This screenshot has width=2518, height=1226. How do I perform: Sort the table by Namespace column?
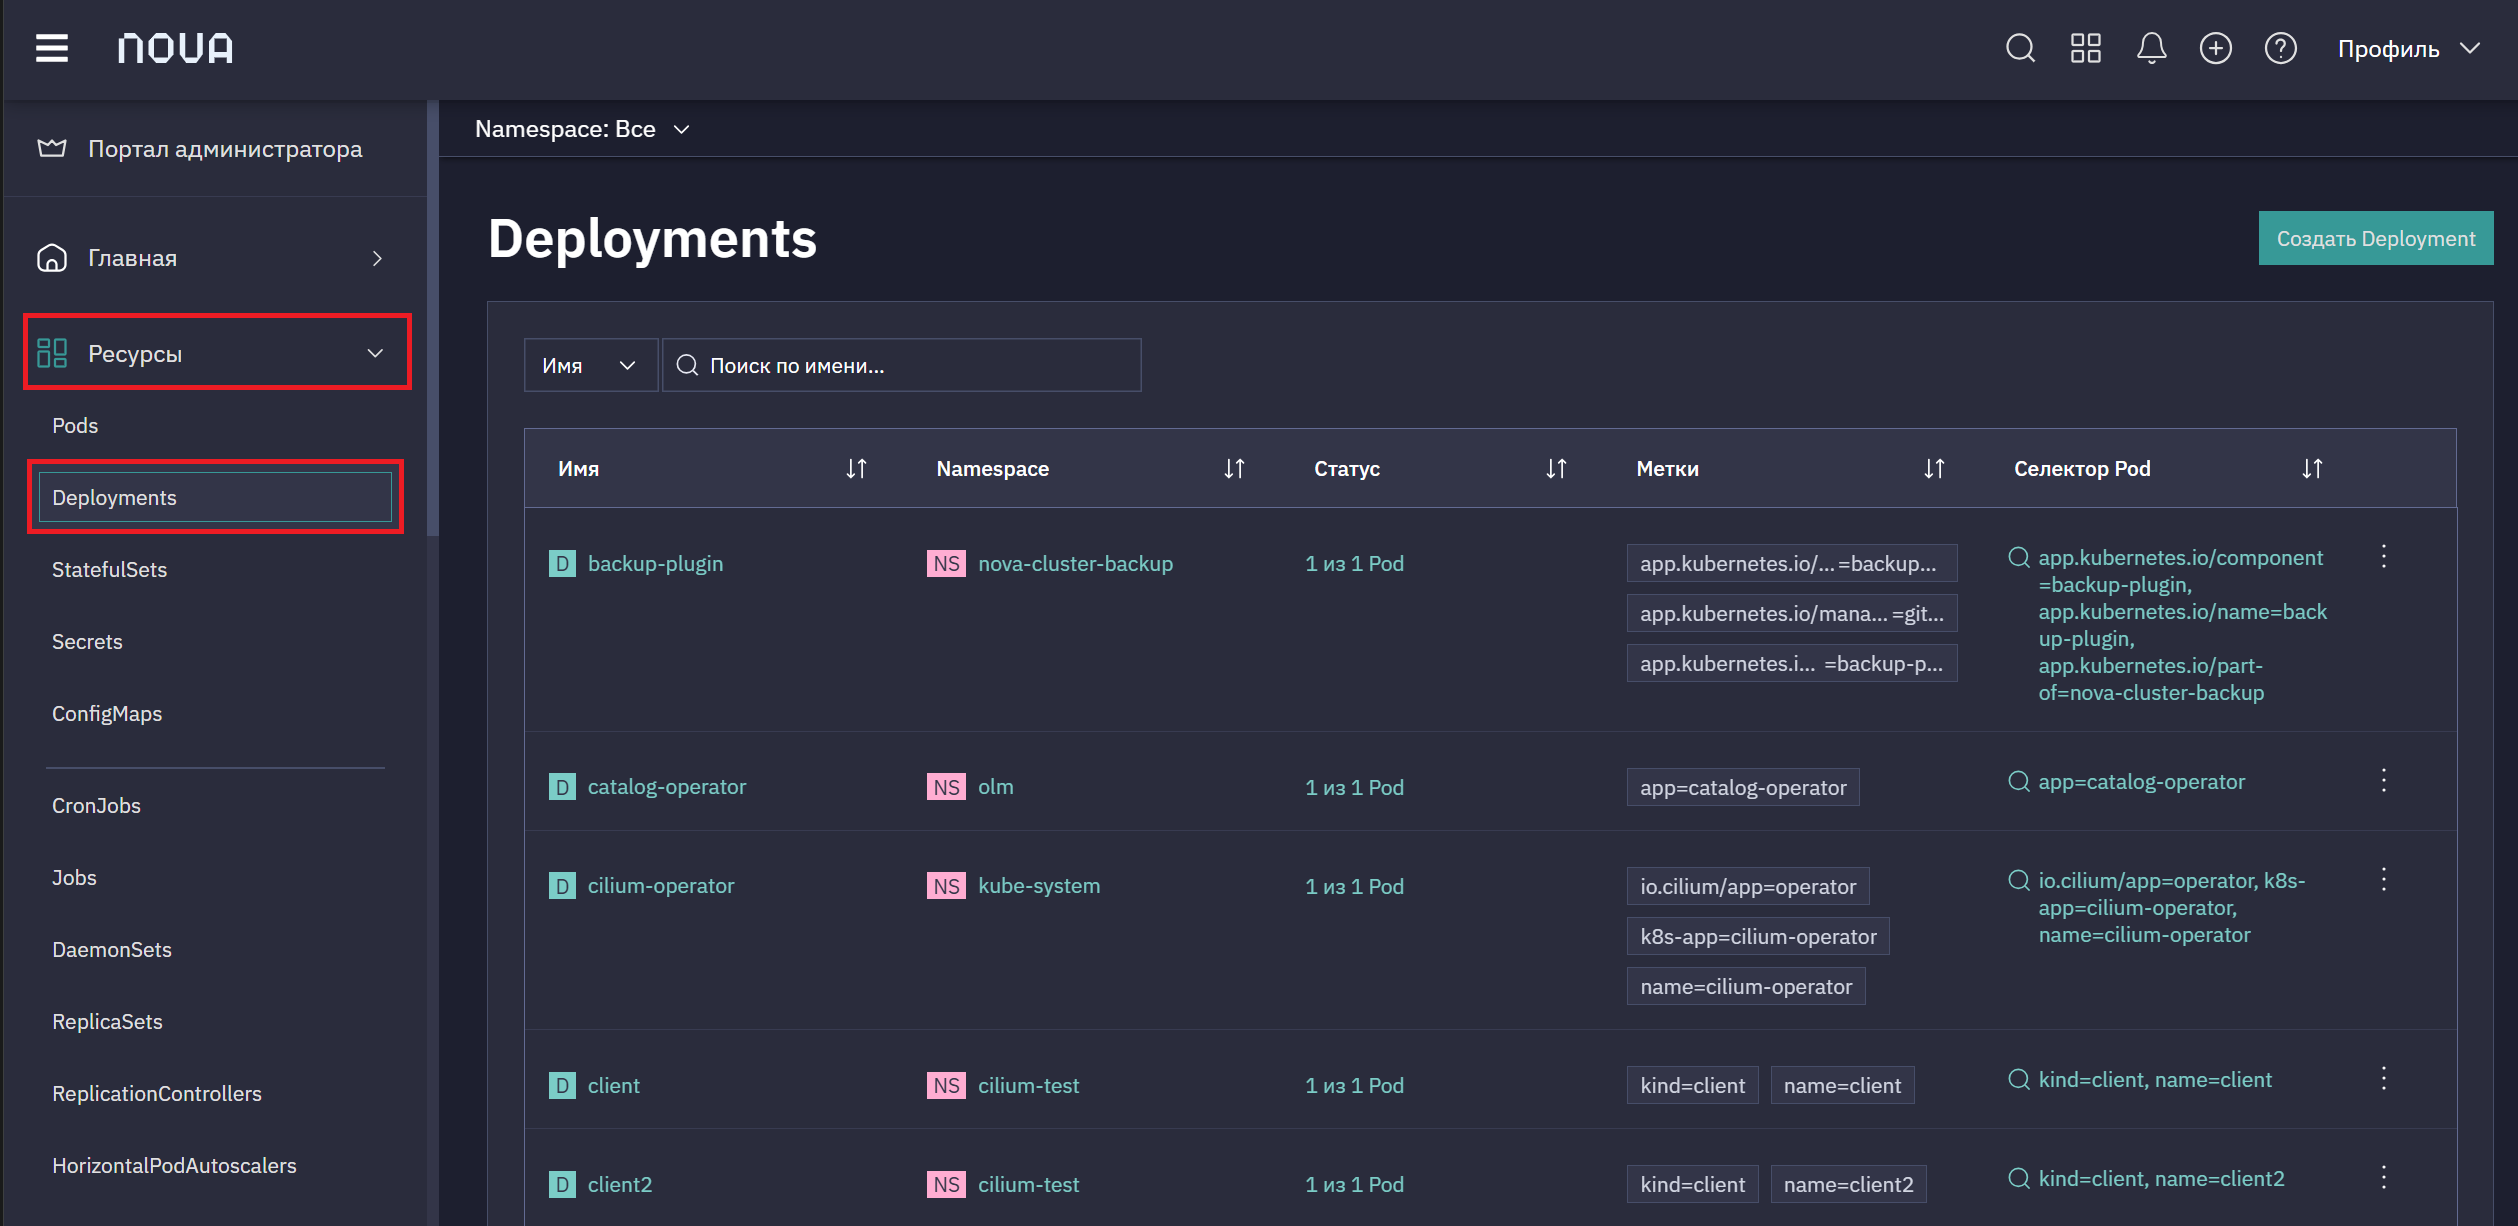1234,468
